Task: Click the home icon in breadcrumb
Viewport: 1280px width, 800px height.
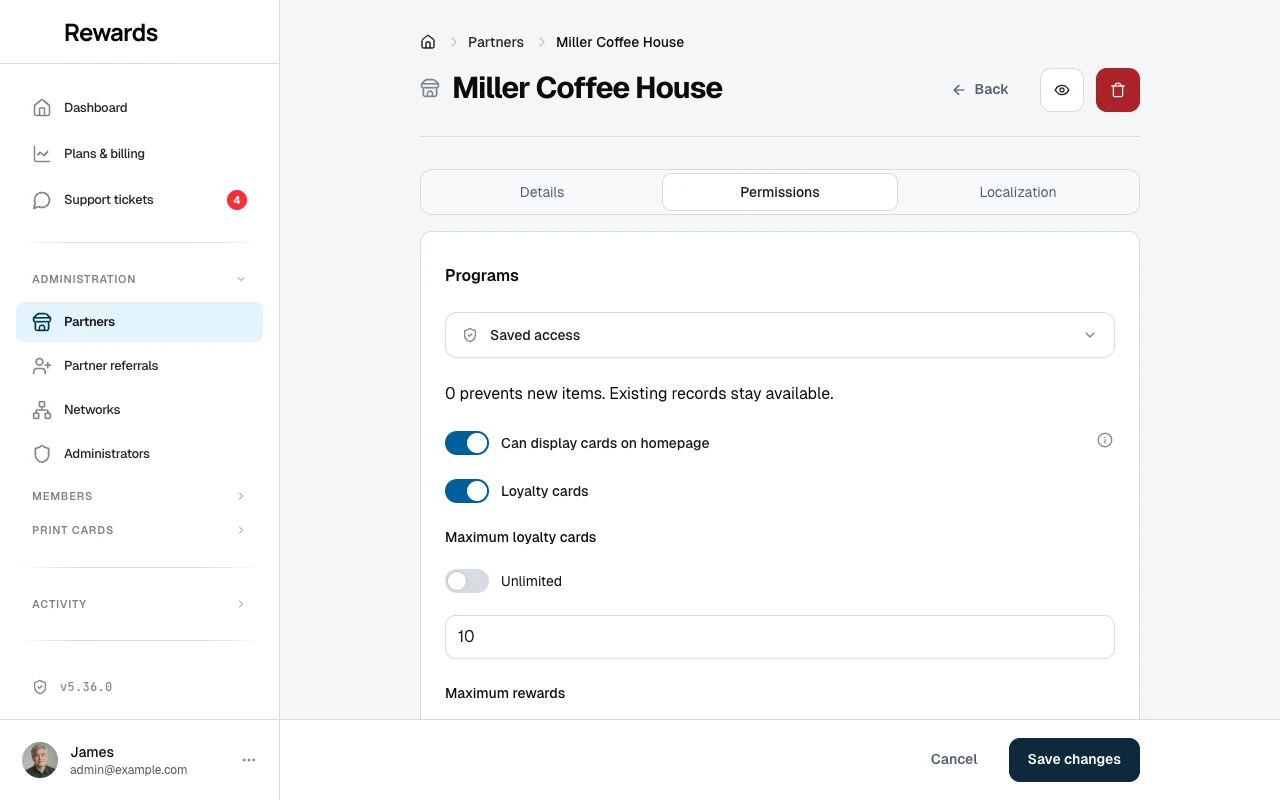Action: 428,42
